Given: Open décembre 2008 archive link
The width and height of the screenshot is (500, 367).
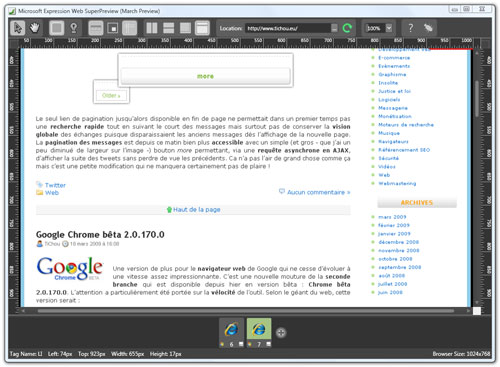Looking at the screenshot, I should point(399,242).
